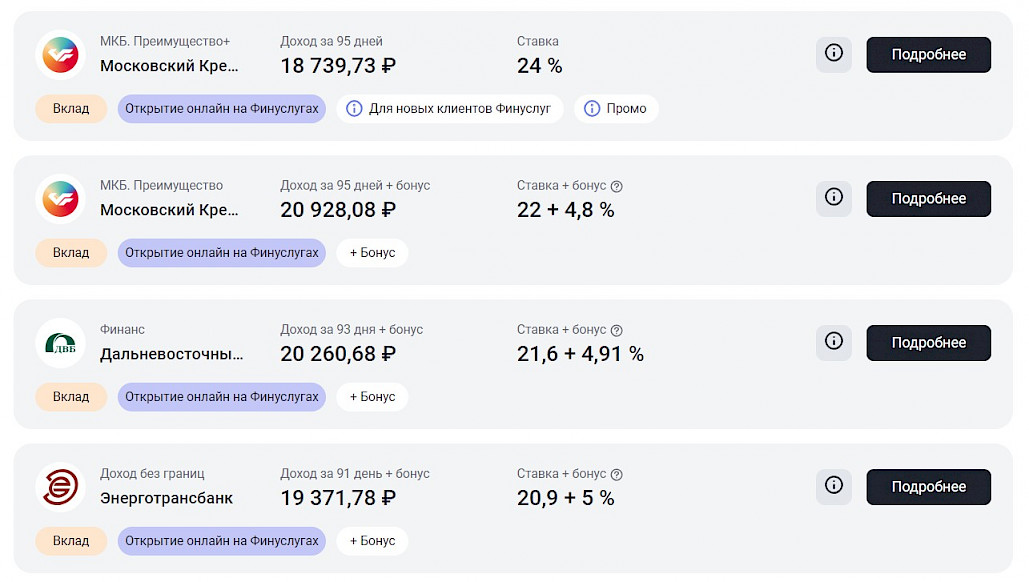The height and width of the screenshot is (582, 1029).
Task: Click the income amount 18 739,73 ₽
Action: click(x=338, y=66)
